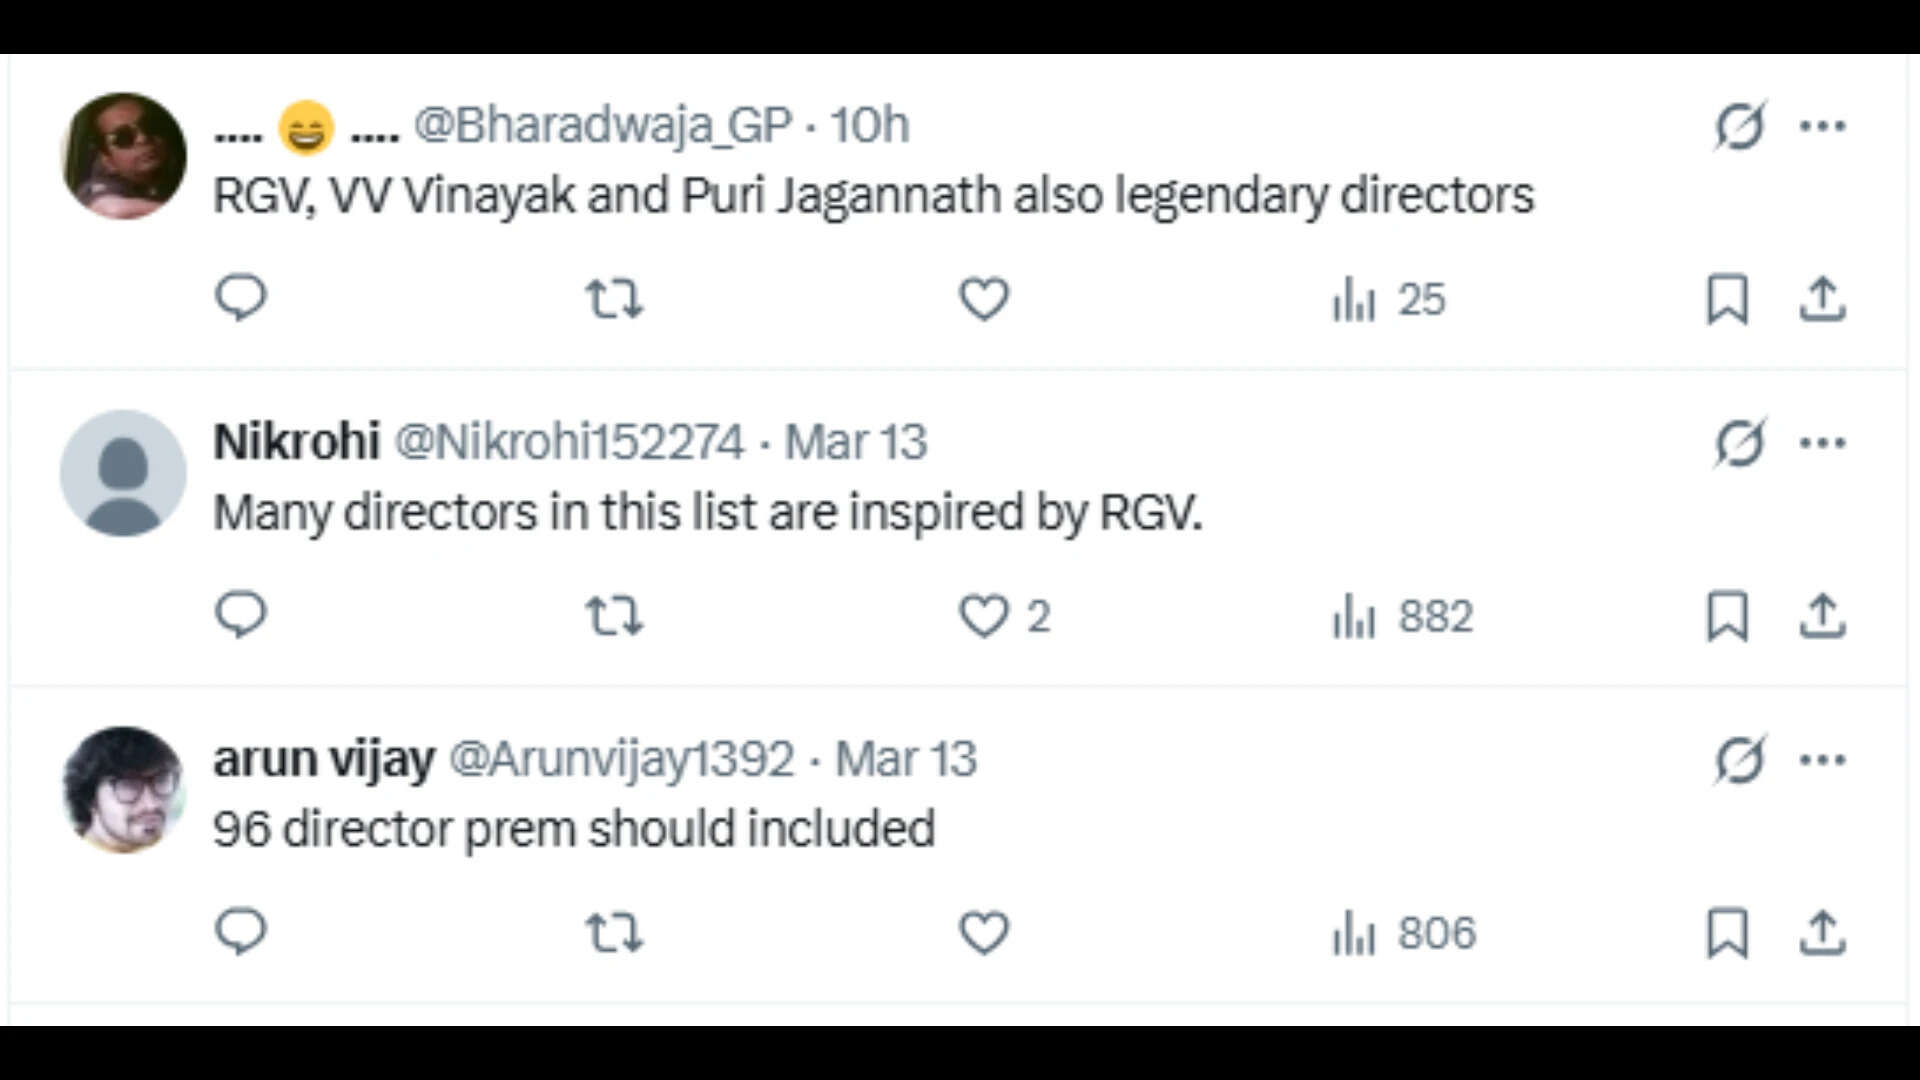Open Nikrohi's Mar 13 timestamp link
This screenshot has width=1920, height=1080.
pos(856,442)
